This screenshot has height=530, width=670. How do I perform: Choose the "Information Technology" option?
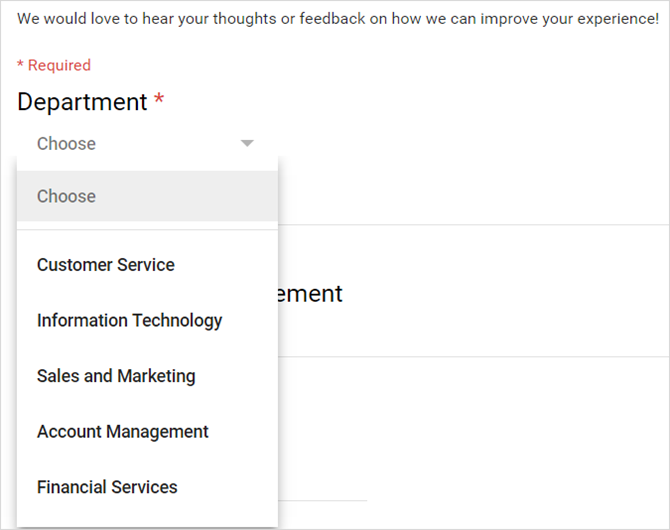(130, 321)
